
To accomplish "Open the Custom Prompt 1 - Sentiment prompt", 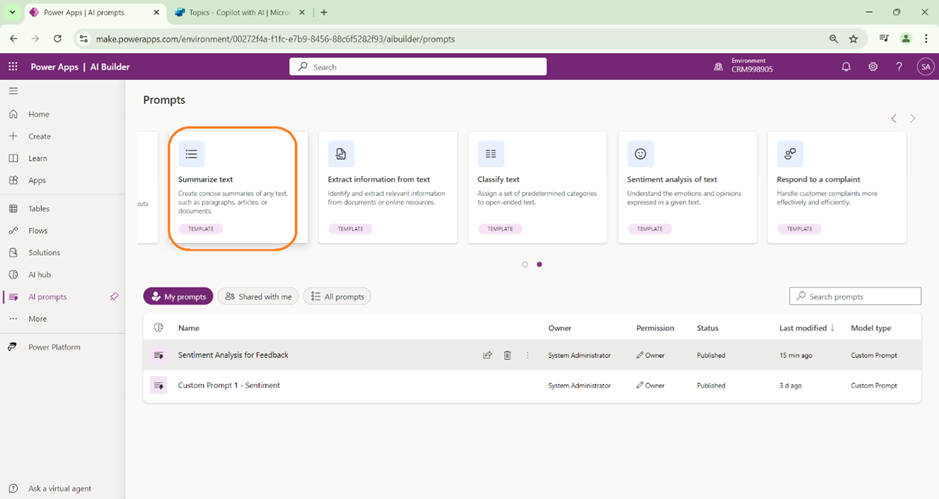I will (x=229, y=385).
